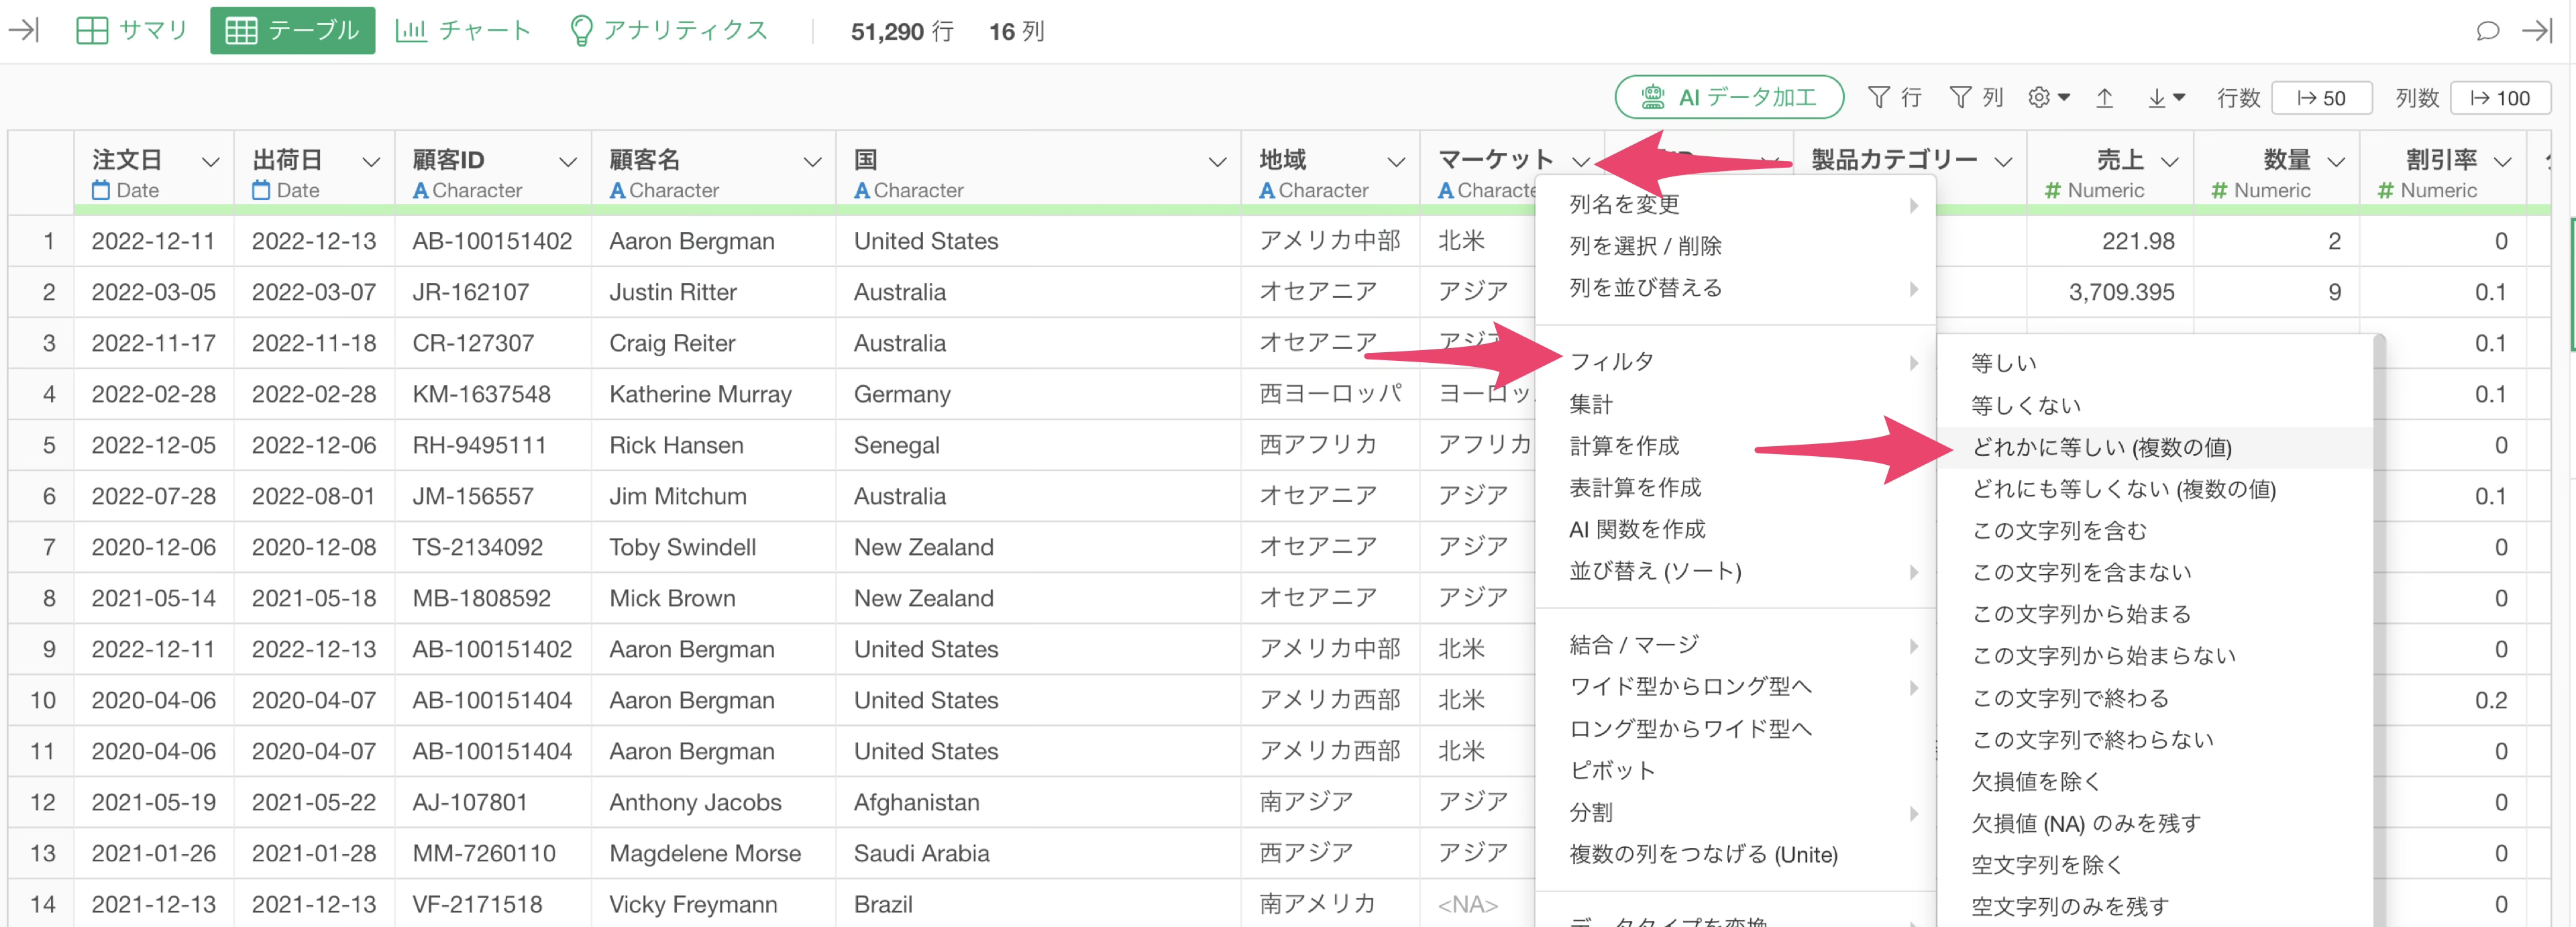
Task: Switch to the チャート tab
Action: point(463,31)
